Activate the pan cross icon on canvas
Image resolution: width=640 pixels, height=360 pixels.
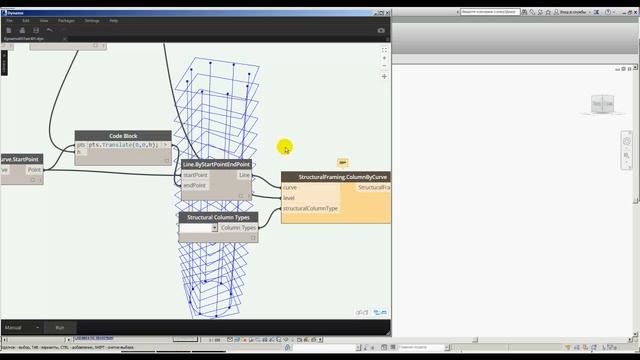384,76
